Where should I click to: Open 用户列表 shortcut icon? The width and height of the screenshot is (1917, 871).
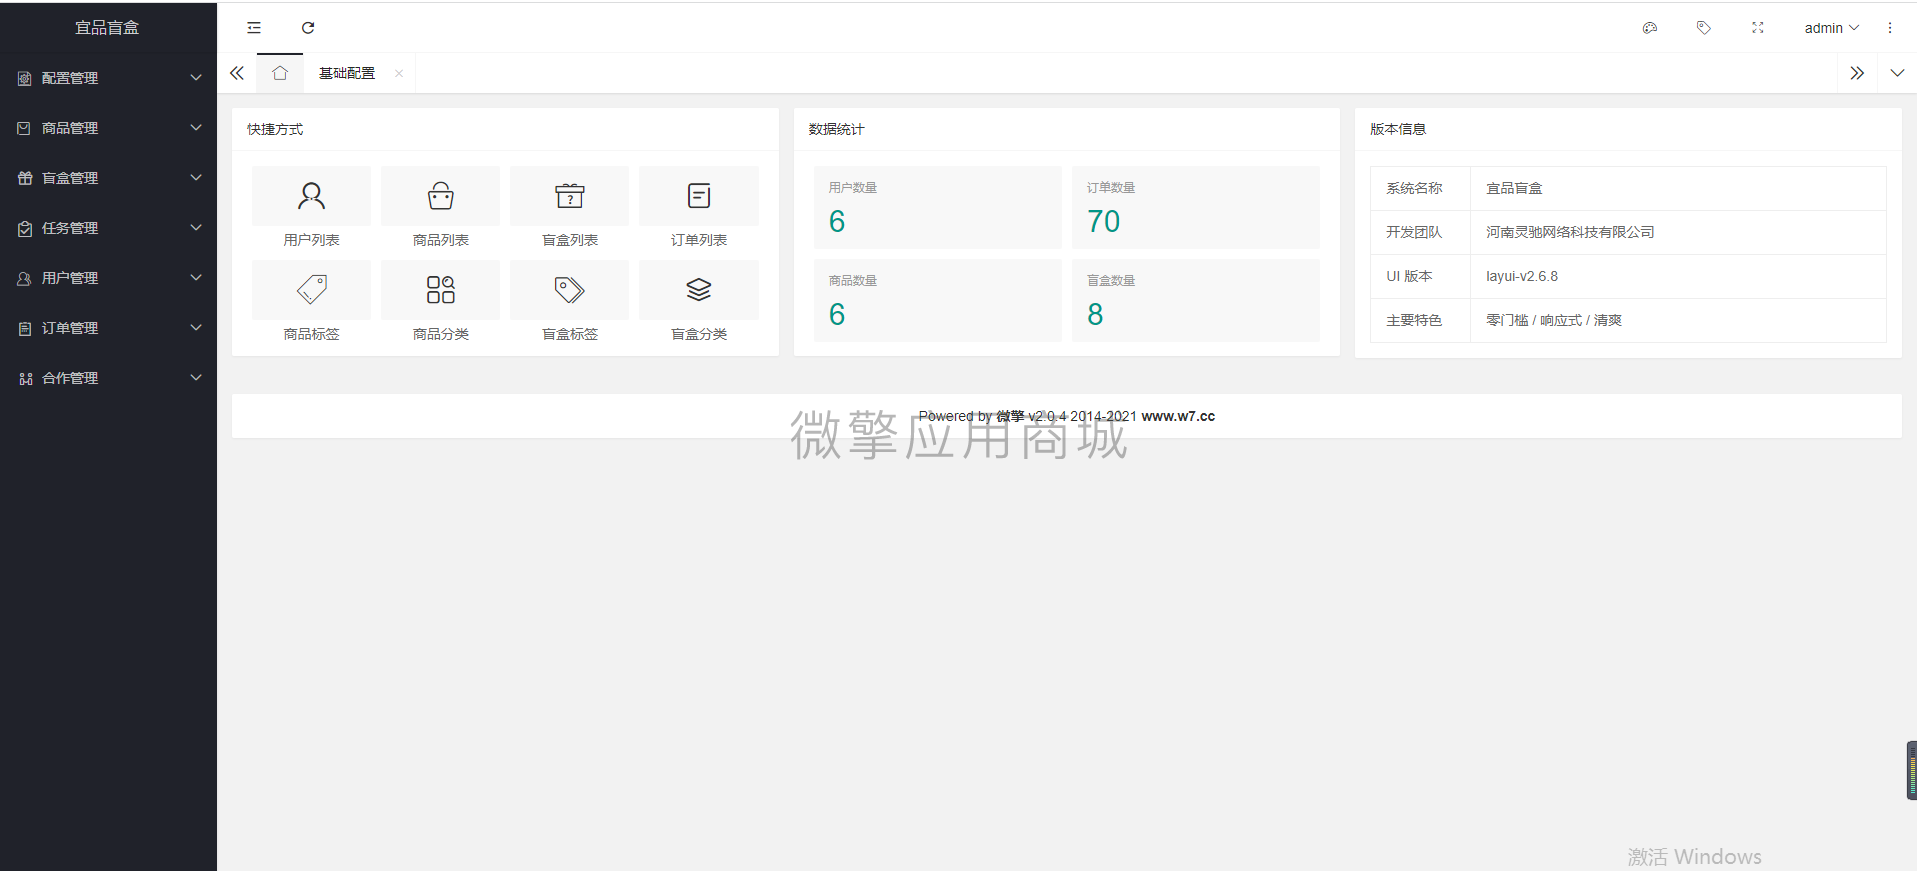click(x=311, y=196)
